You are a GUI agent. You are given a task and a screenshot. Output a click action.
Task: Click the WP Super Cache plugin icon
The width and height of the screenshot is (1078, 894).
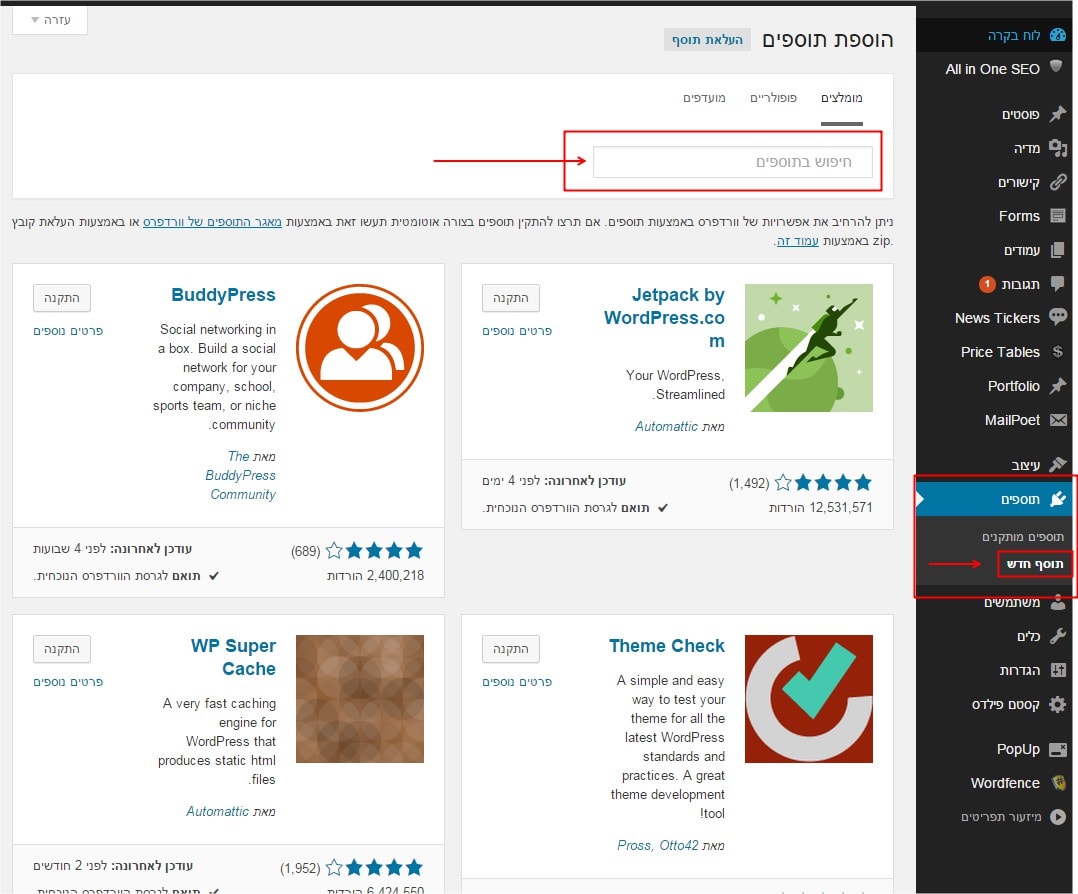360,699
